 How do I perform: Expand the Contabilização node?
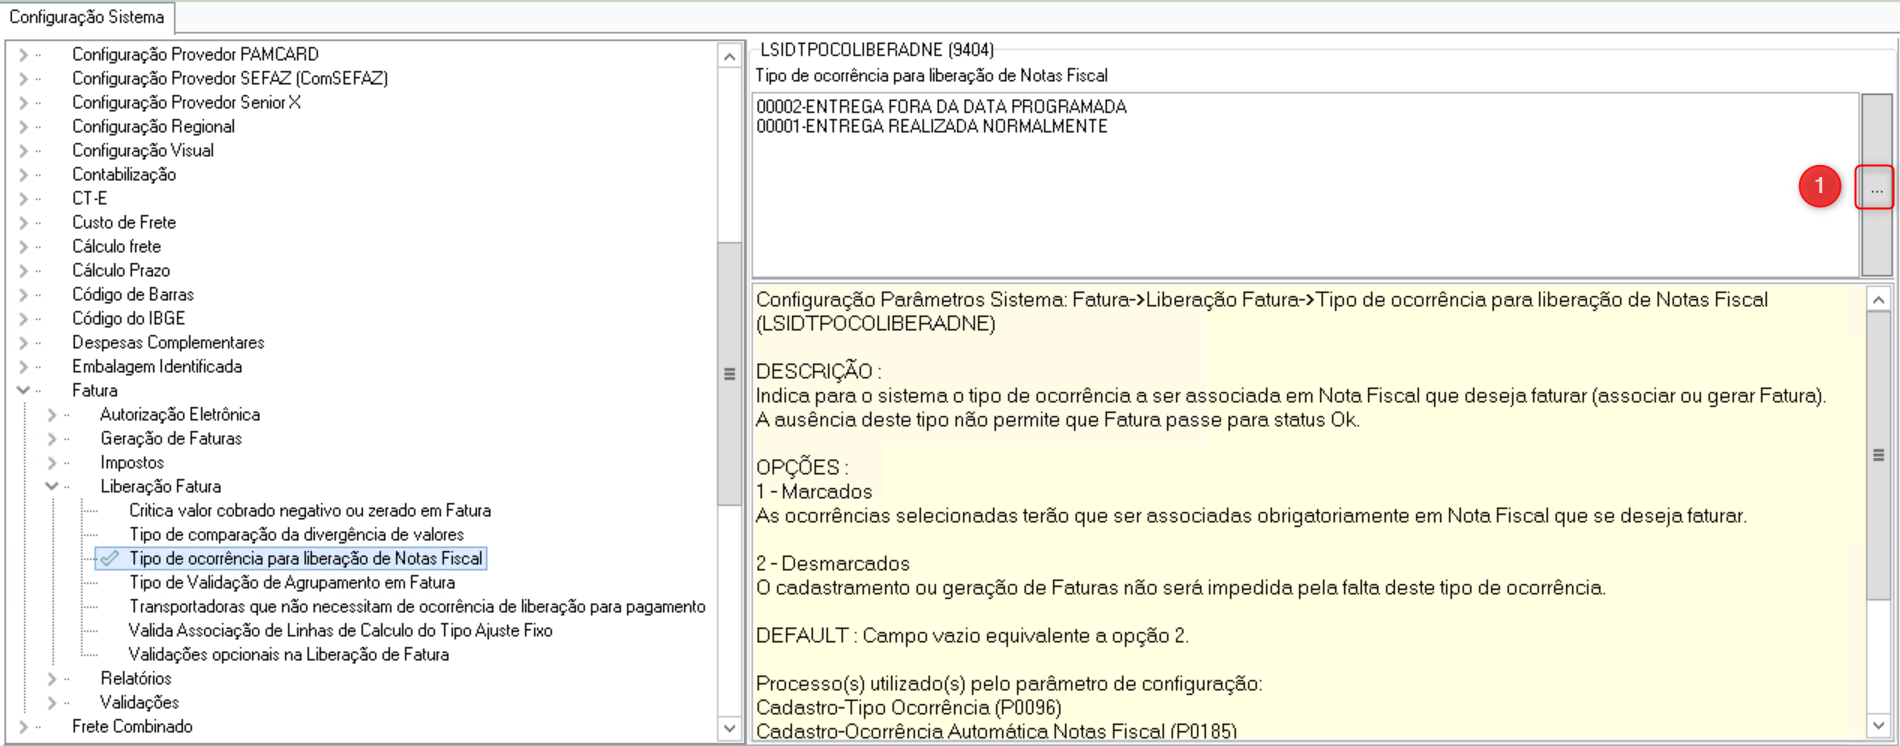[x=23, y=174]
